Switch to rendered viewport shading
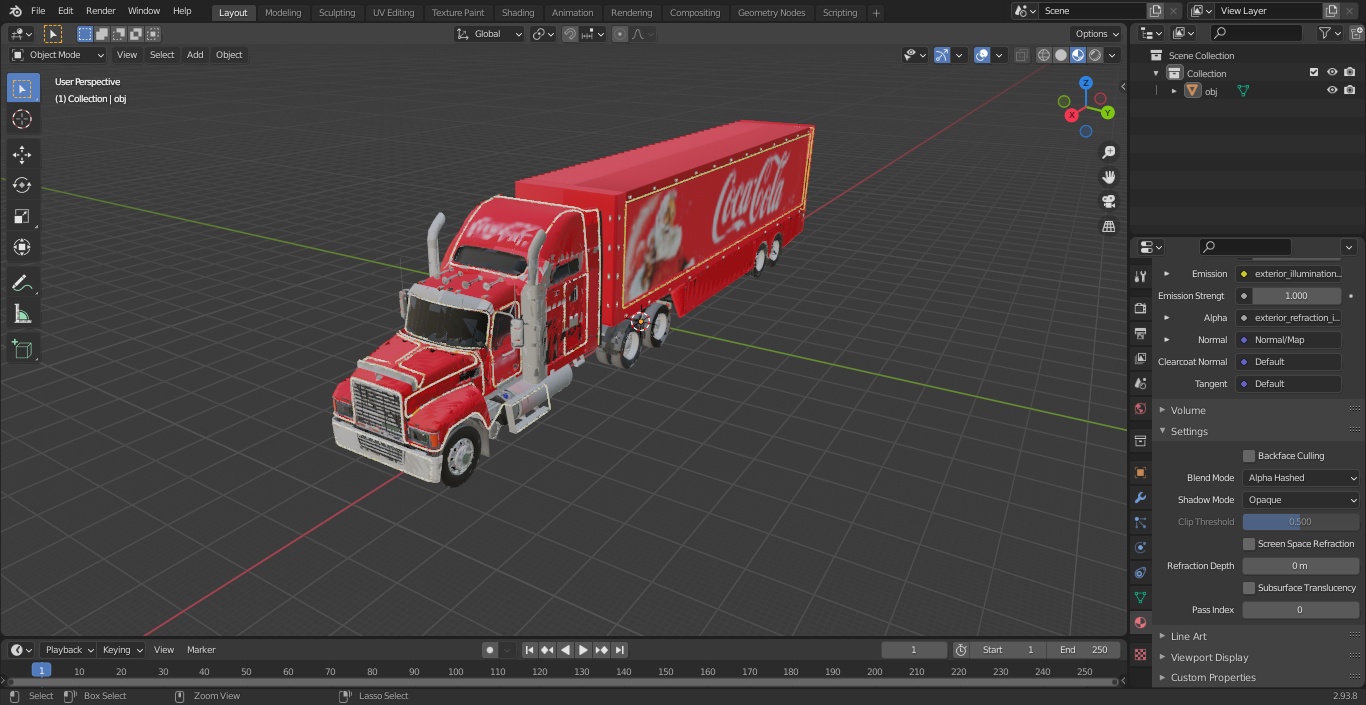1366x705 pixels. 1095,55
